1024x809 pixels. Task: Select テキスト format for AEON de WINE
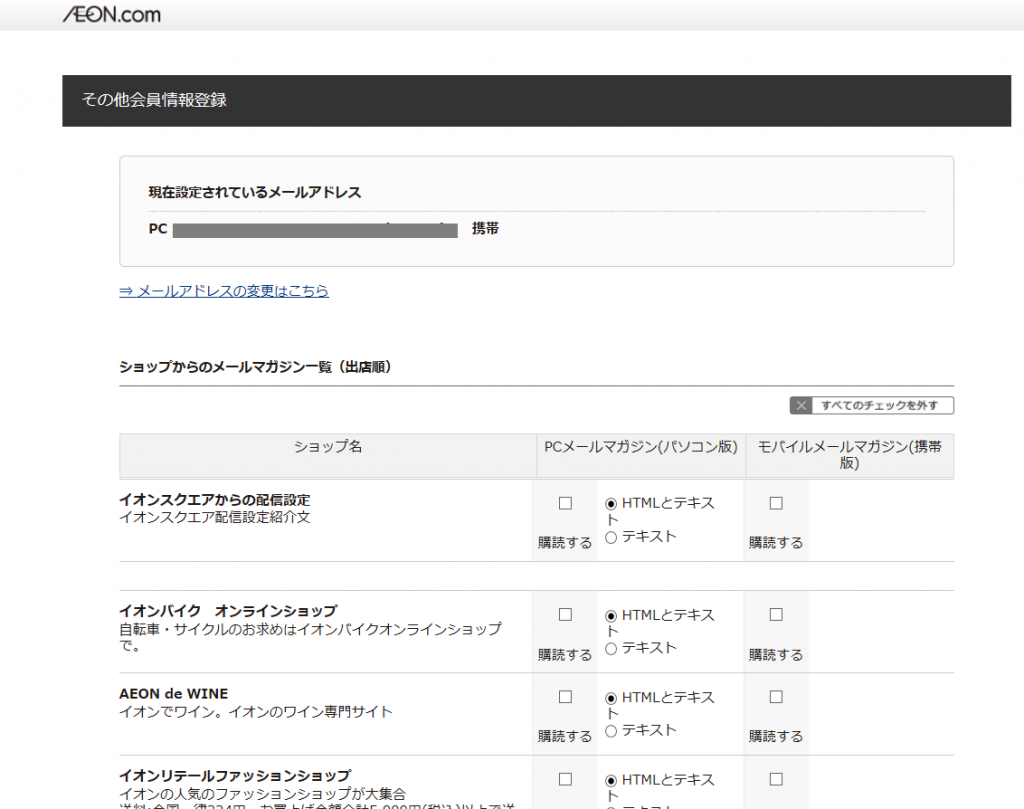tap(611, 731)
